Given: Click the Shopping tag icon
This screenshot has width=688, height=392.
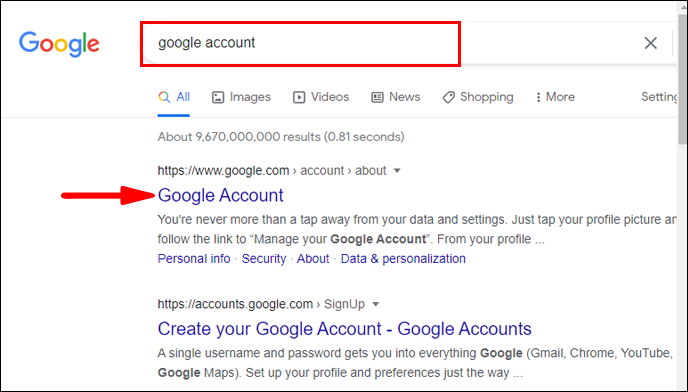Looking at the screenshot, I should click(448, 97).
